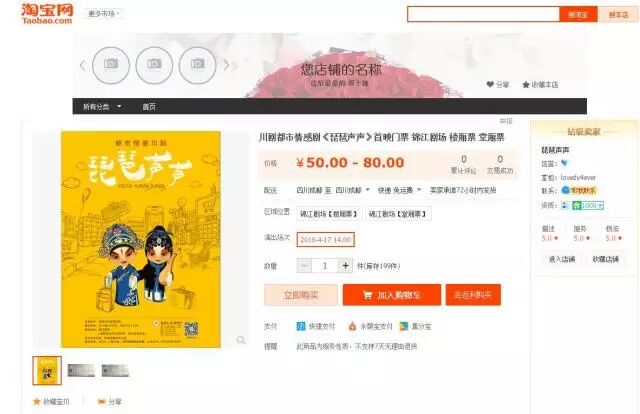
Task: Click the third camera placeholder circle
Action: [198, 65]
